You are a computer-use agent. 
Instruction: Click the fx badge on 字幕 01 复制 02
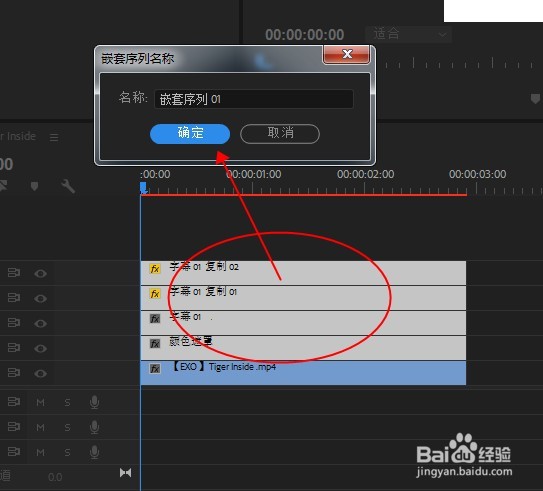coord(155,269)
